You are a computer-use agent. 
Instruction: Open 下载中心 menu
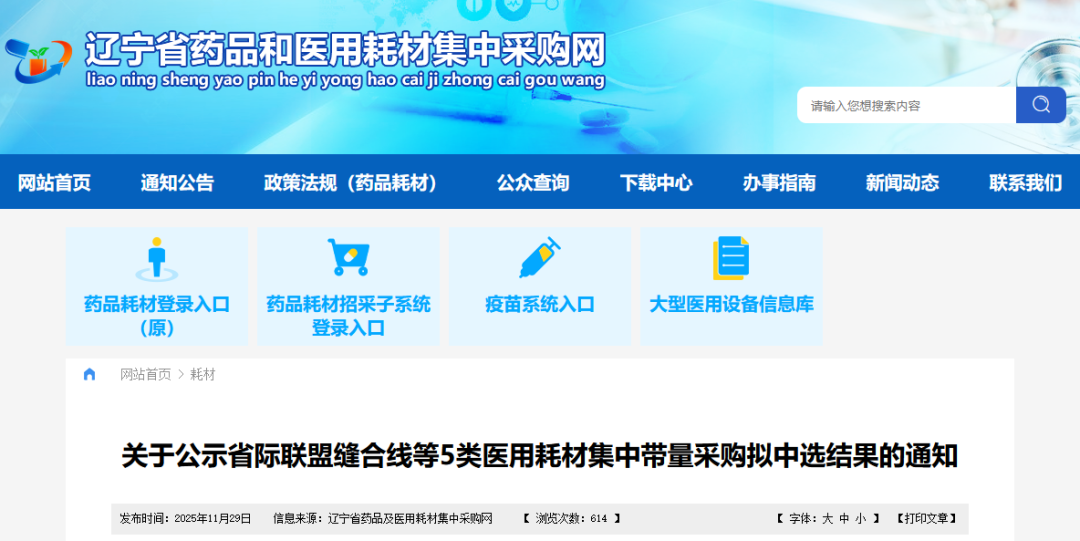(x=656, y=182)
